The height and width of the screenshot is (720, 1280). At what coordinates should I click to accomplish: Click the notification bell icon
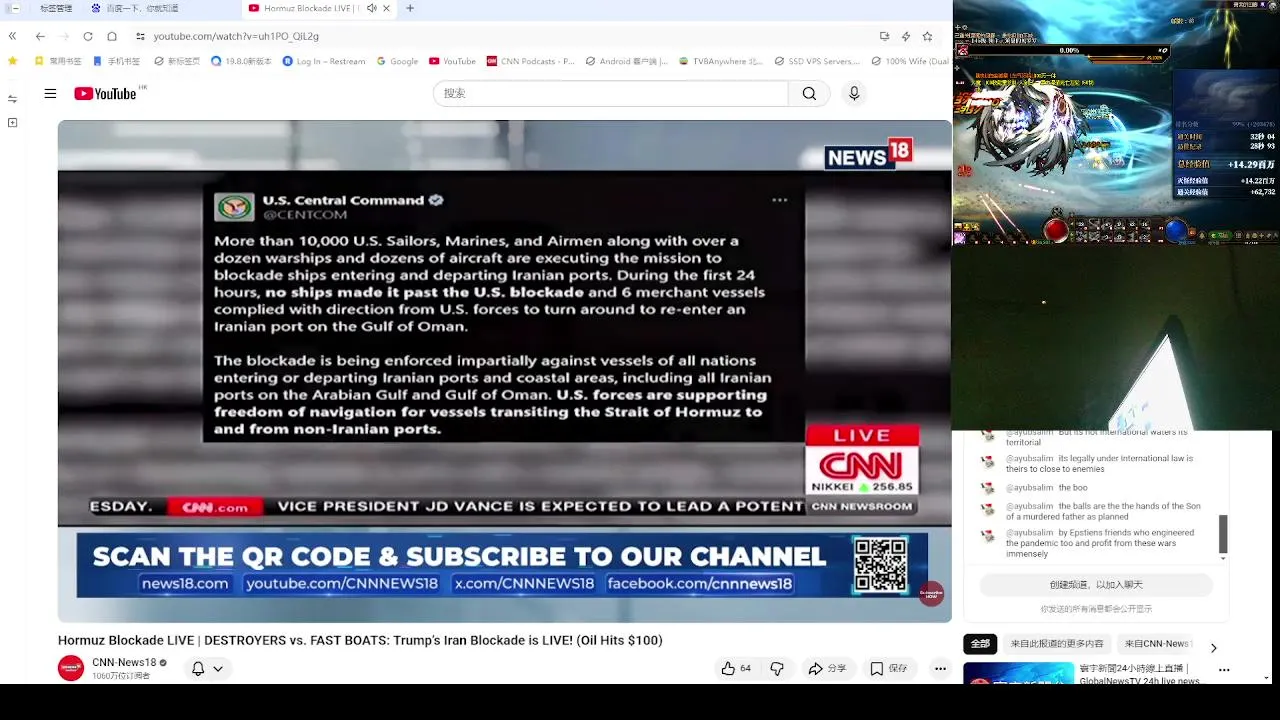[198, 668]
